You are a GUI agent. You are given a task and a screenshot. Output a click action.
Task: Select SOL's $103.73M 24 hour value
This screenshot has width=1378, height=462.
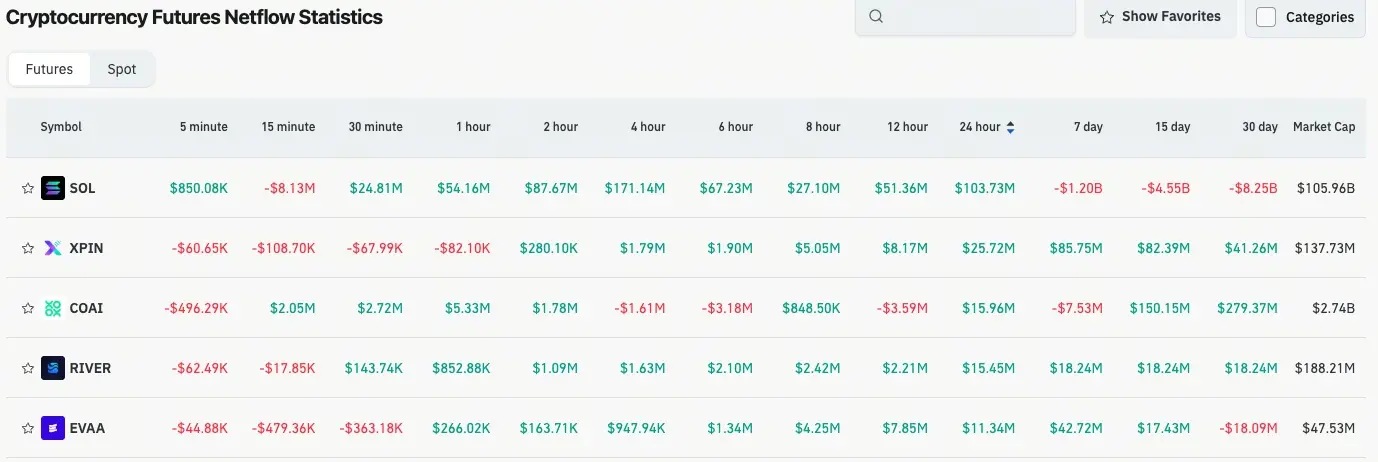(x=985, y=188)
